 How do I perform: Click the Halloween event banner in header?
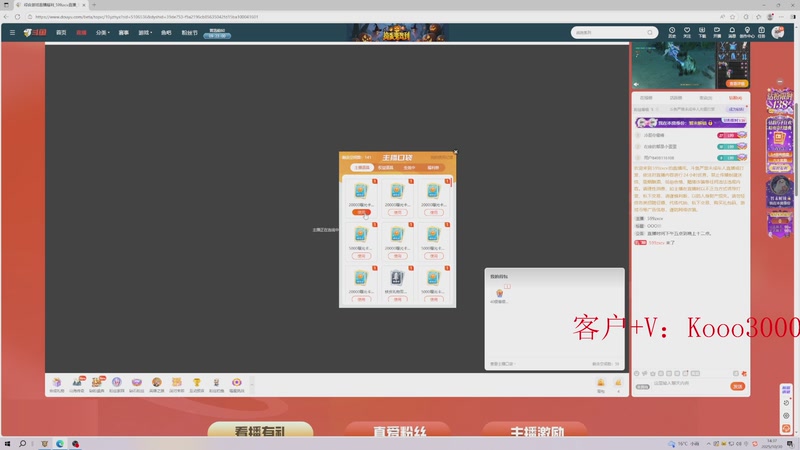point(397,32)
